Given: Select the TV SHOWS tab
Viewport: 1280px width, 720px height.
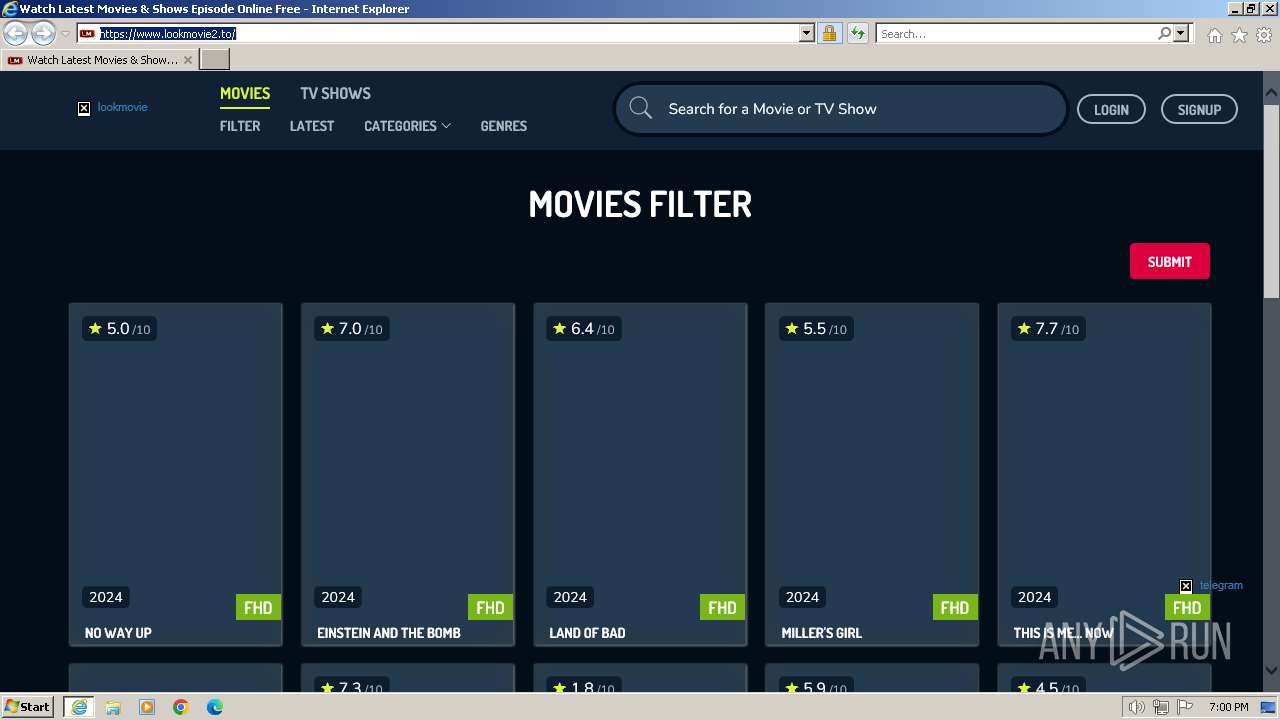Looking at the screenshot, I should point(335,93).
